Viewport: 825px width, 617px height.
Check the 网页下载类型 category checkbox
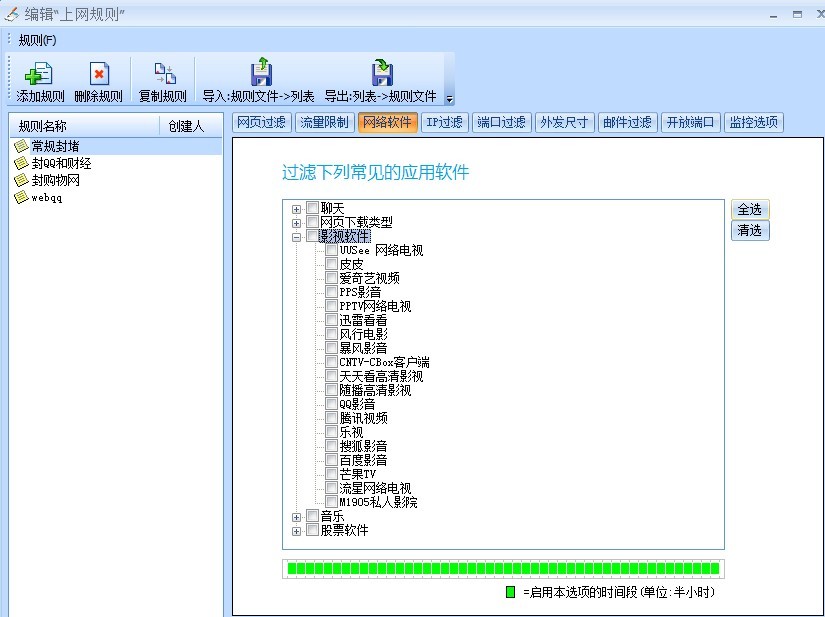pos(313,221)
